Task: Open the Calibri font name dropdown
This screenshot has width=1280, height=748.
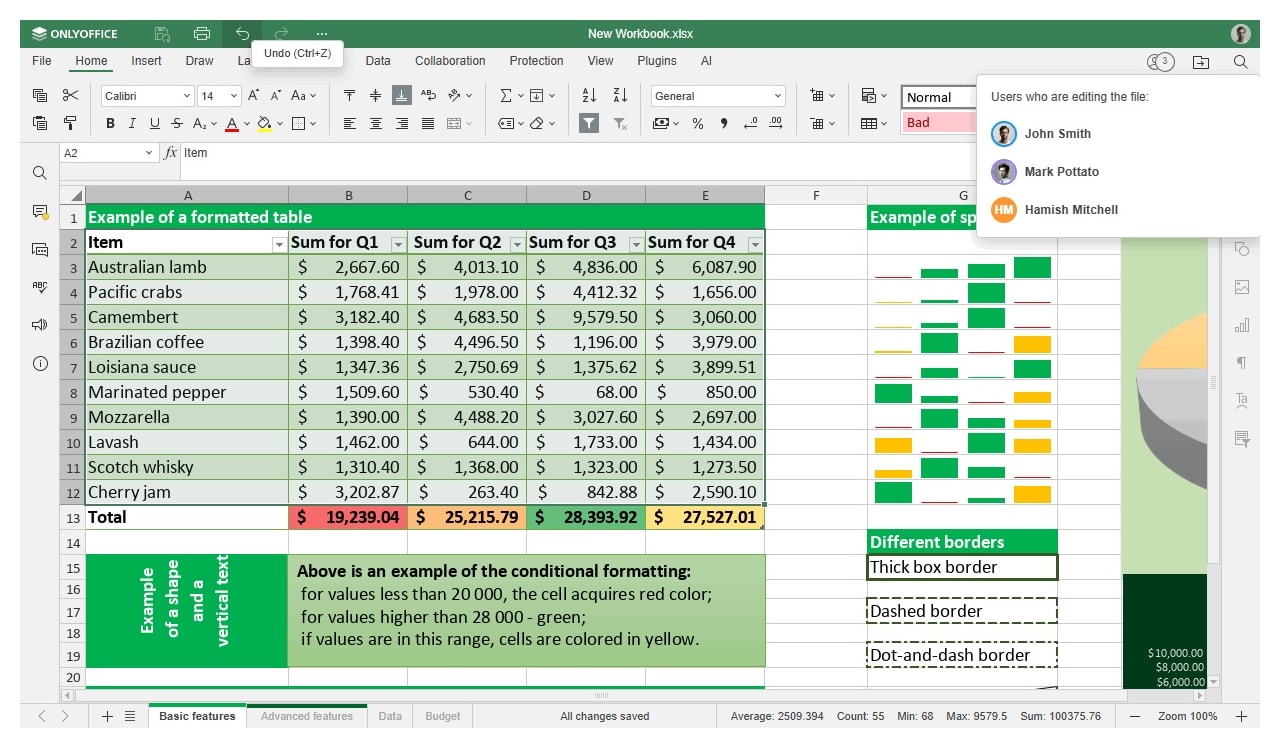Action: 186,96
